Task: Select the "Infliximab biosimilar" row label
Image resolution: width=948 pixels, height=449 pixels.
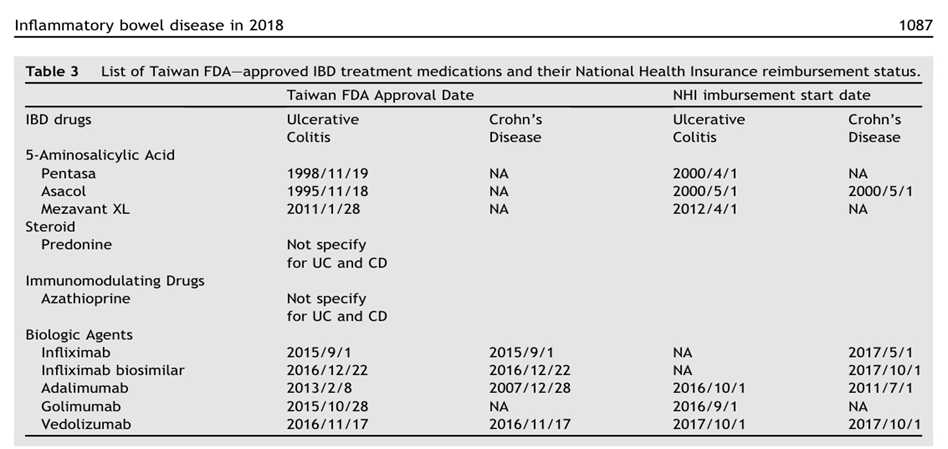Action: click(112, 371)
